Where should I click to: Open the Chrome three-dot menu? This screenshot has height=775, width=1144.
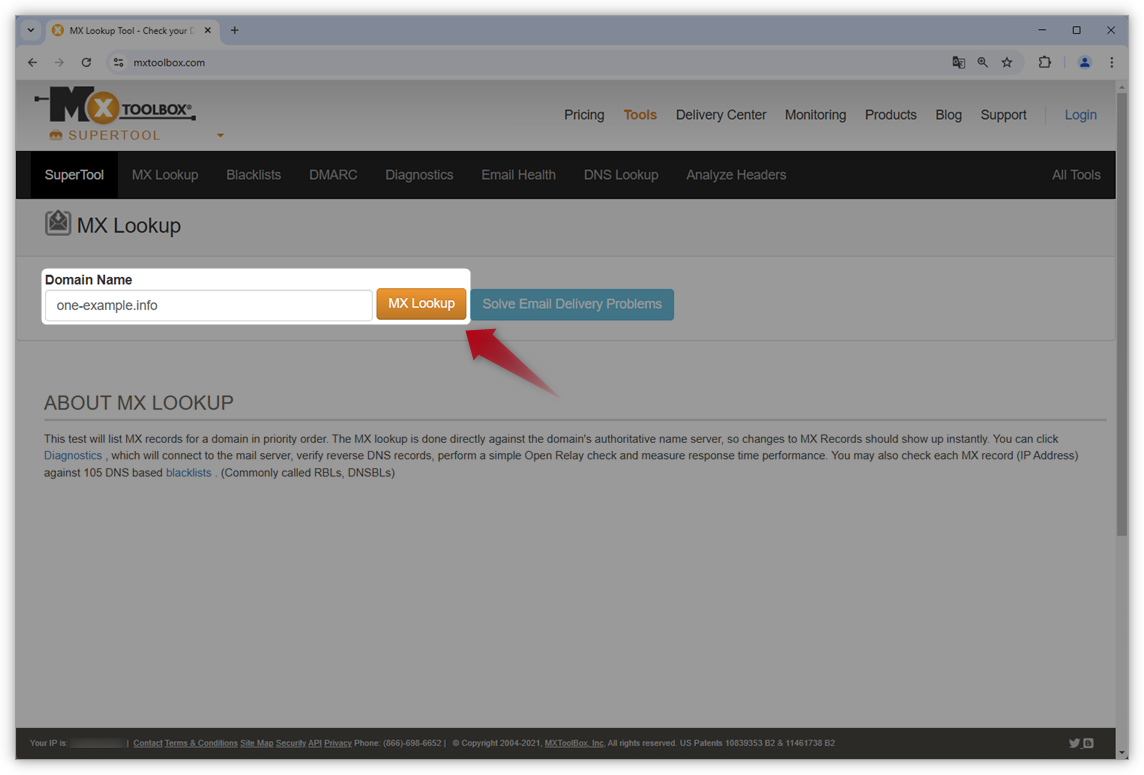pos(1112,62)
